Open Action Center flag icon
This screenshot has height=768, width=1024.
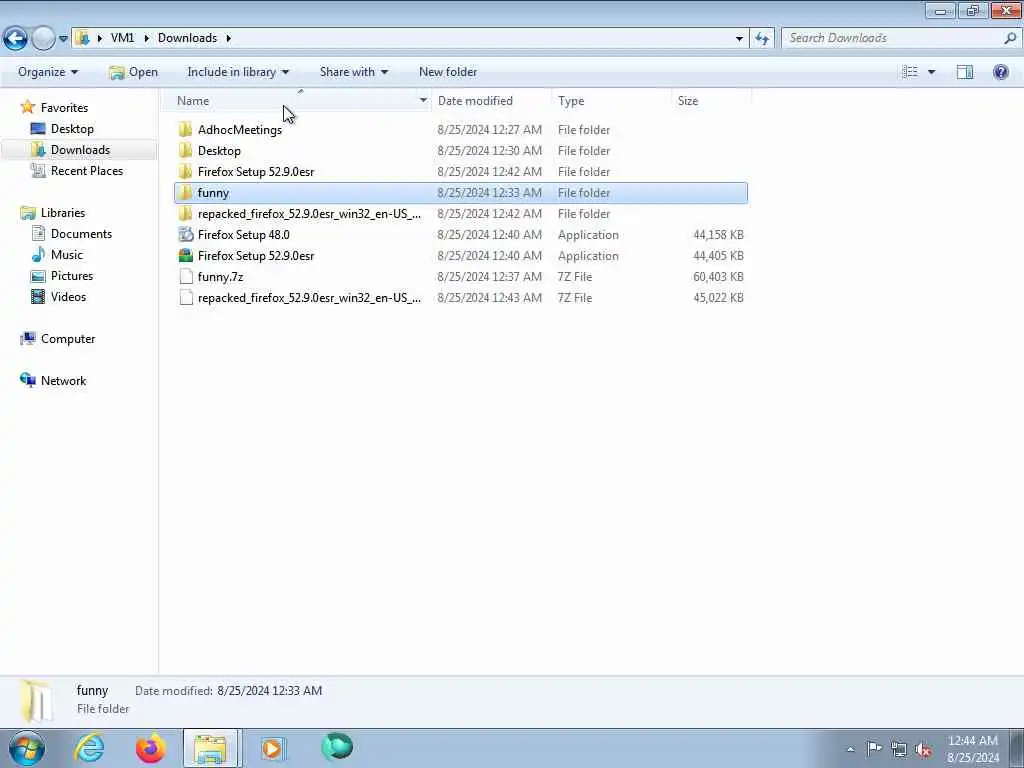pyautogui.click(x=874, y=748)
